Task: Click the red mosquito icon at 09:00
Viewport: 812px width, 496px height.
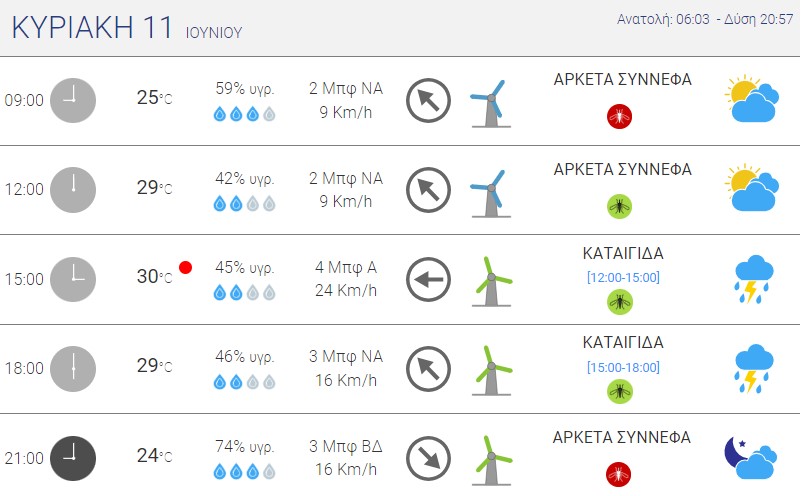Action: [x=619, y=116]
